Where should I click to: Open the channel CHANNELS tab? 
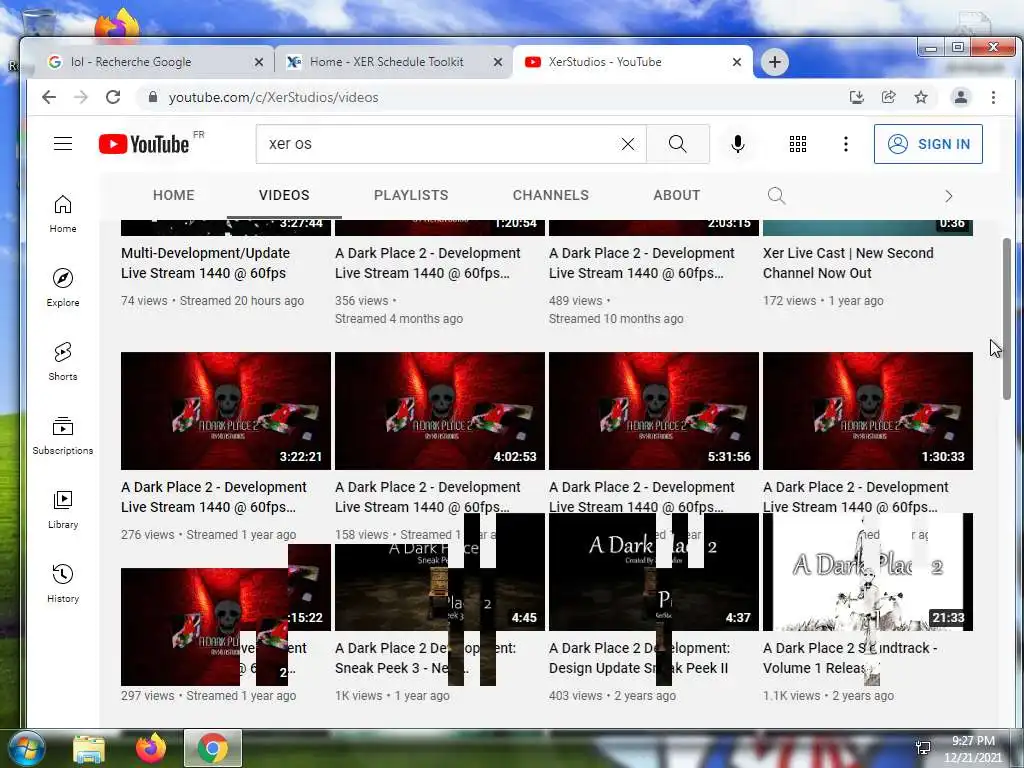(551, 195)
